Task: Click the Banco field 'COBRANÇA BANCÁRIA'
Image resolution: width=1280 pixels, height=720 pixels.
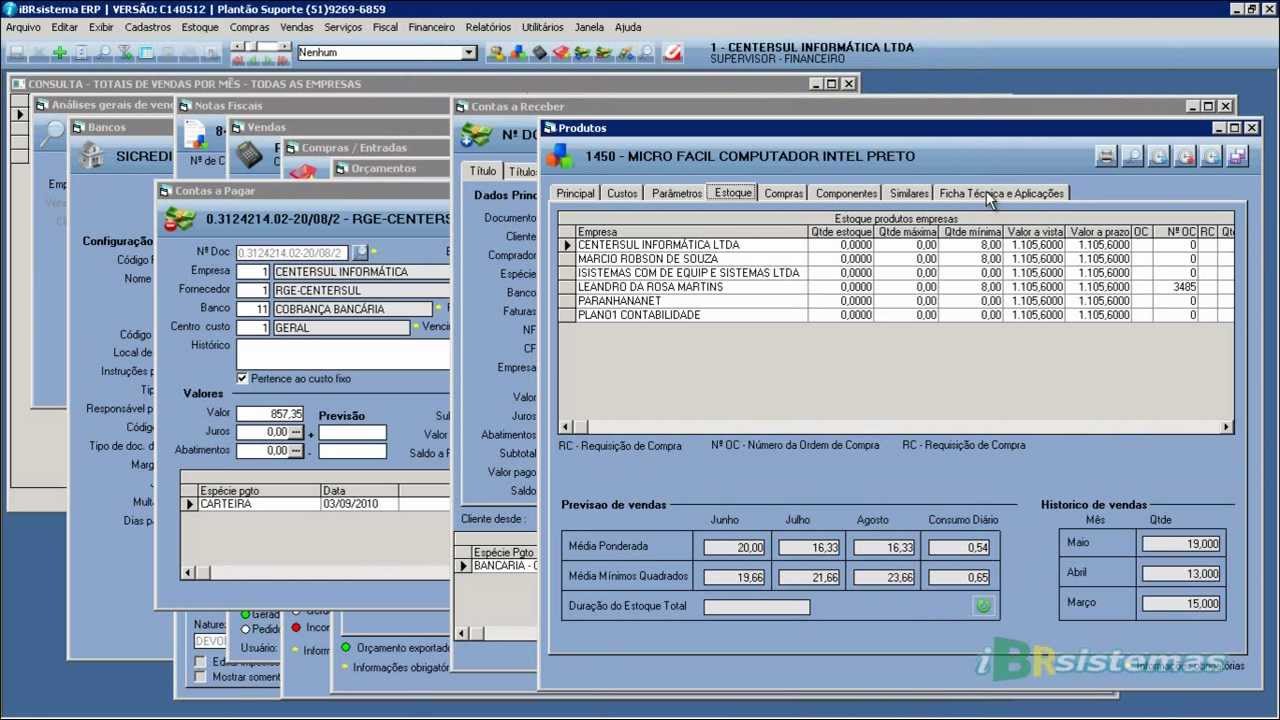Action: tap(353, 309)
